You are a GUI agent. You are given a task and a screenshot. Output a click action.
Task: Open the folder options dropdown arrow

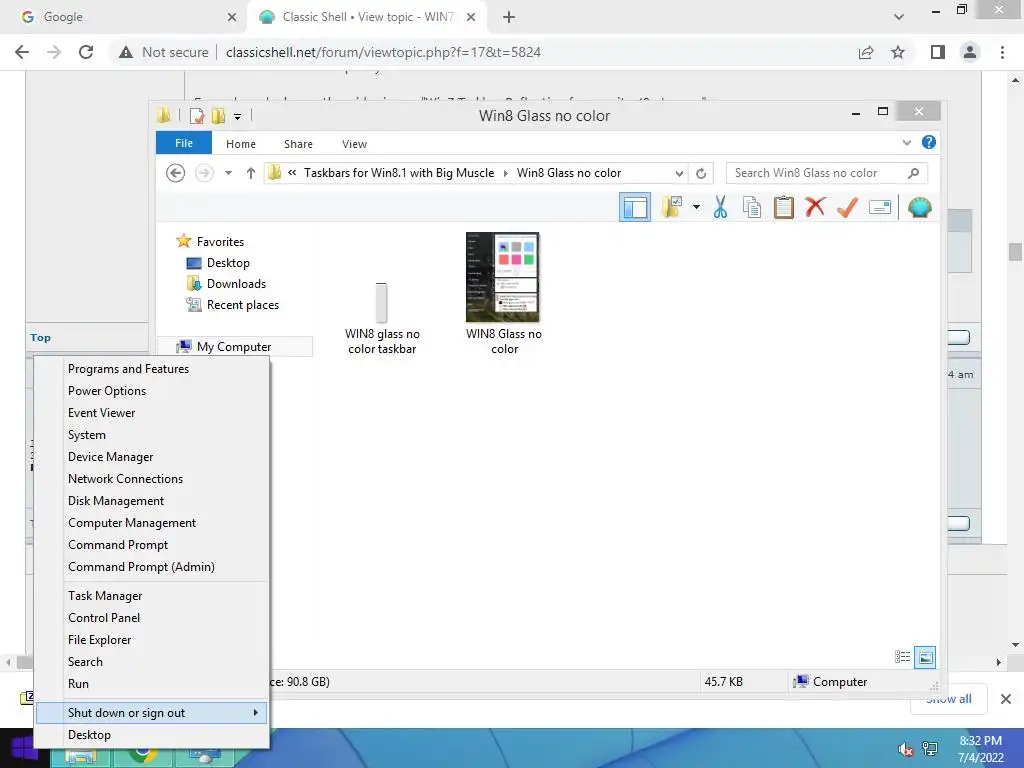696,208
